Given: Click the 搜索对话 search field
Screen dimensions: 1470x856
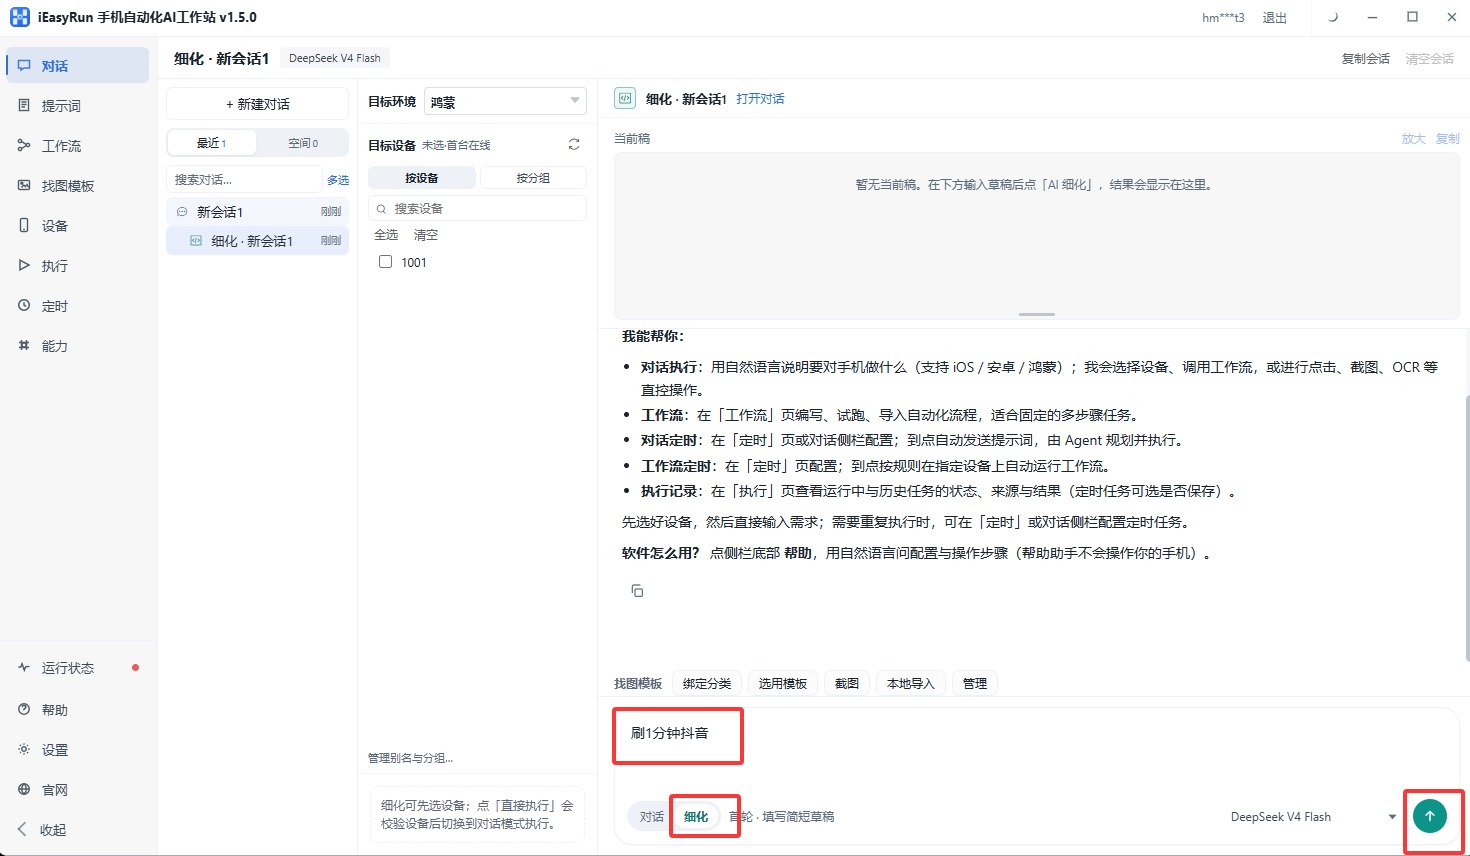Looking at the screenshot, I should [x=245, y=180].
